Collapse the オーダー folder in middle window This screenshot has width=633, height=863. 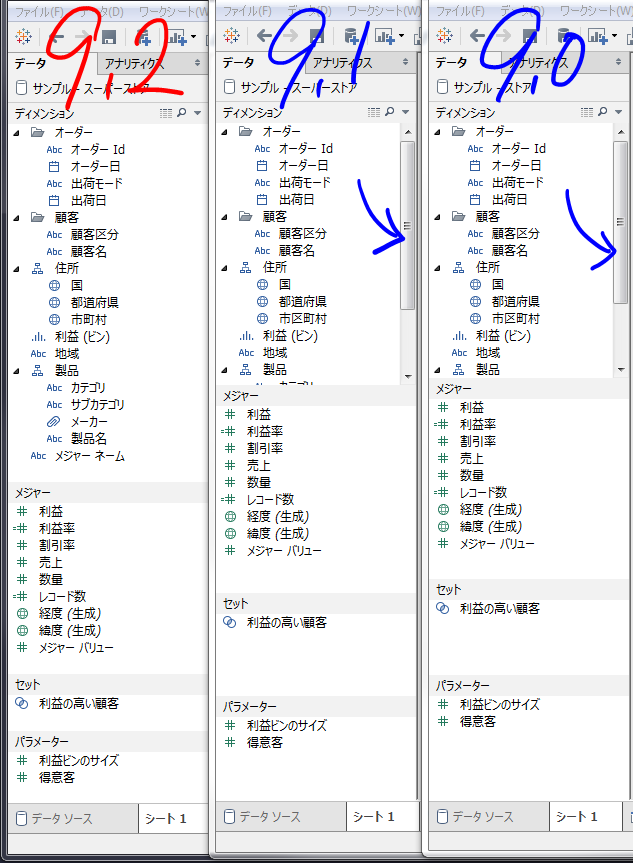click(225, 132)
